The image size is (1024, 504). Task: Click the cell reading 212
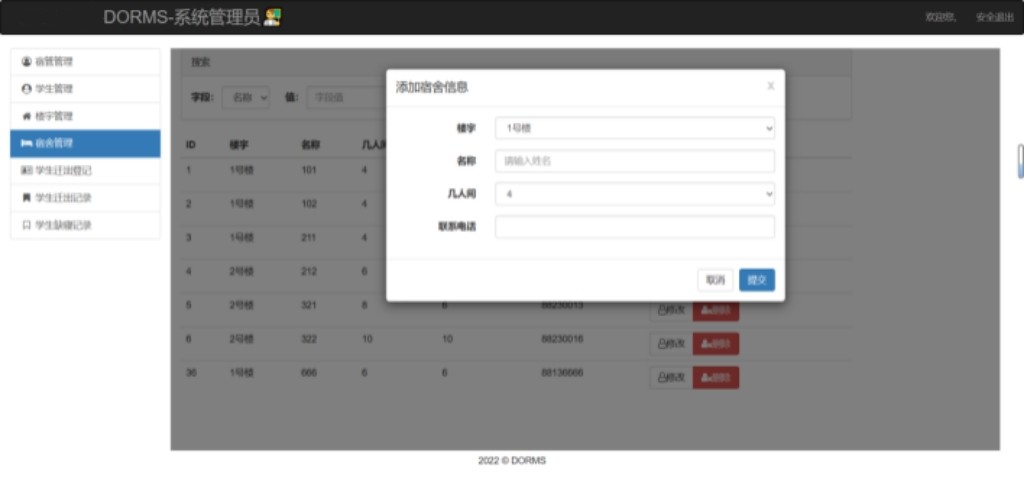[x=308, y=272]
